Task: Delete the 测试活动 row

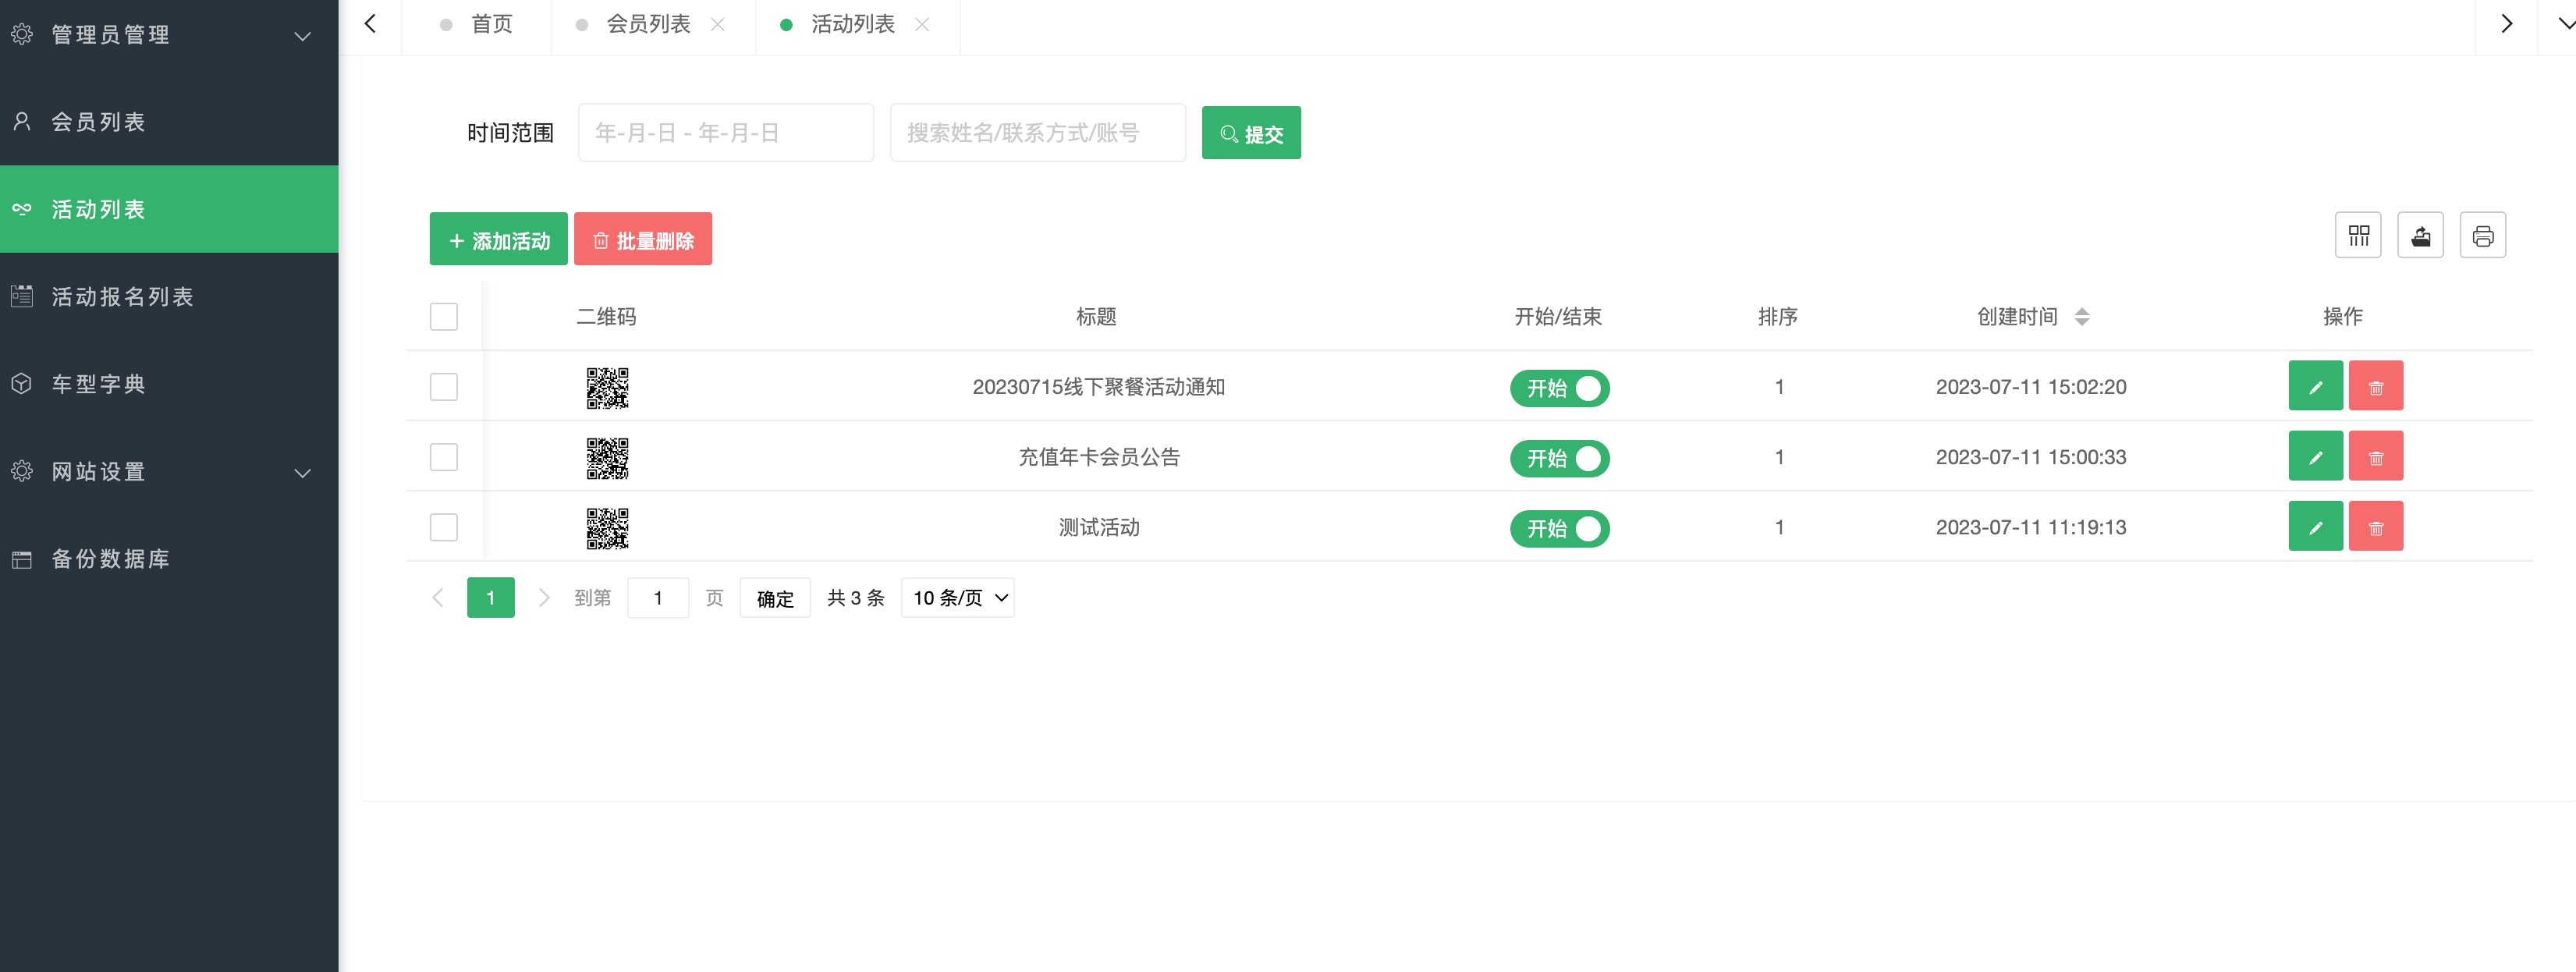Action: (2376, 526)
